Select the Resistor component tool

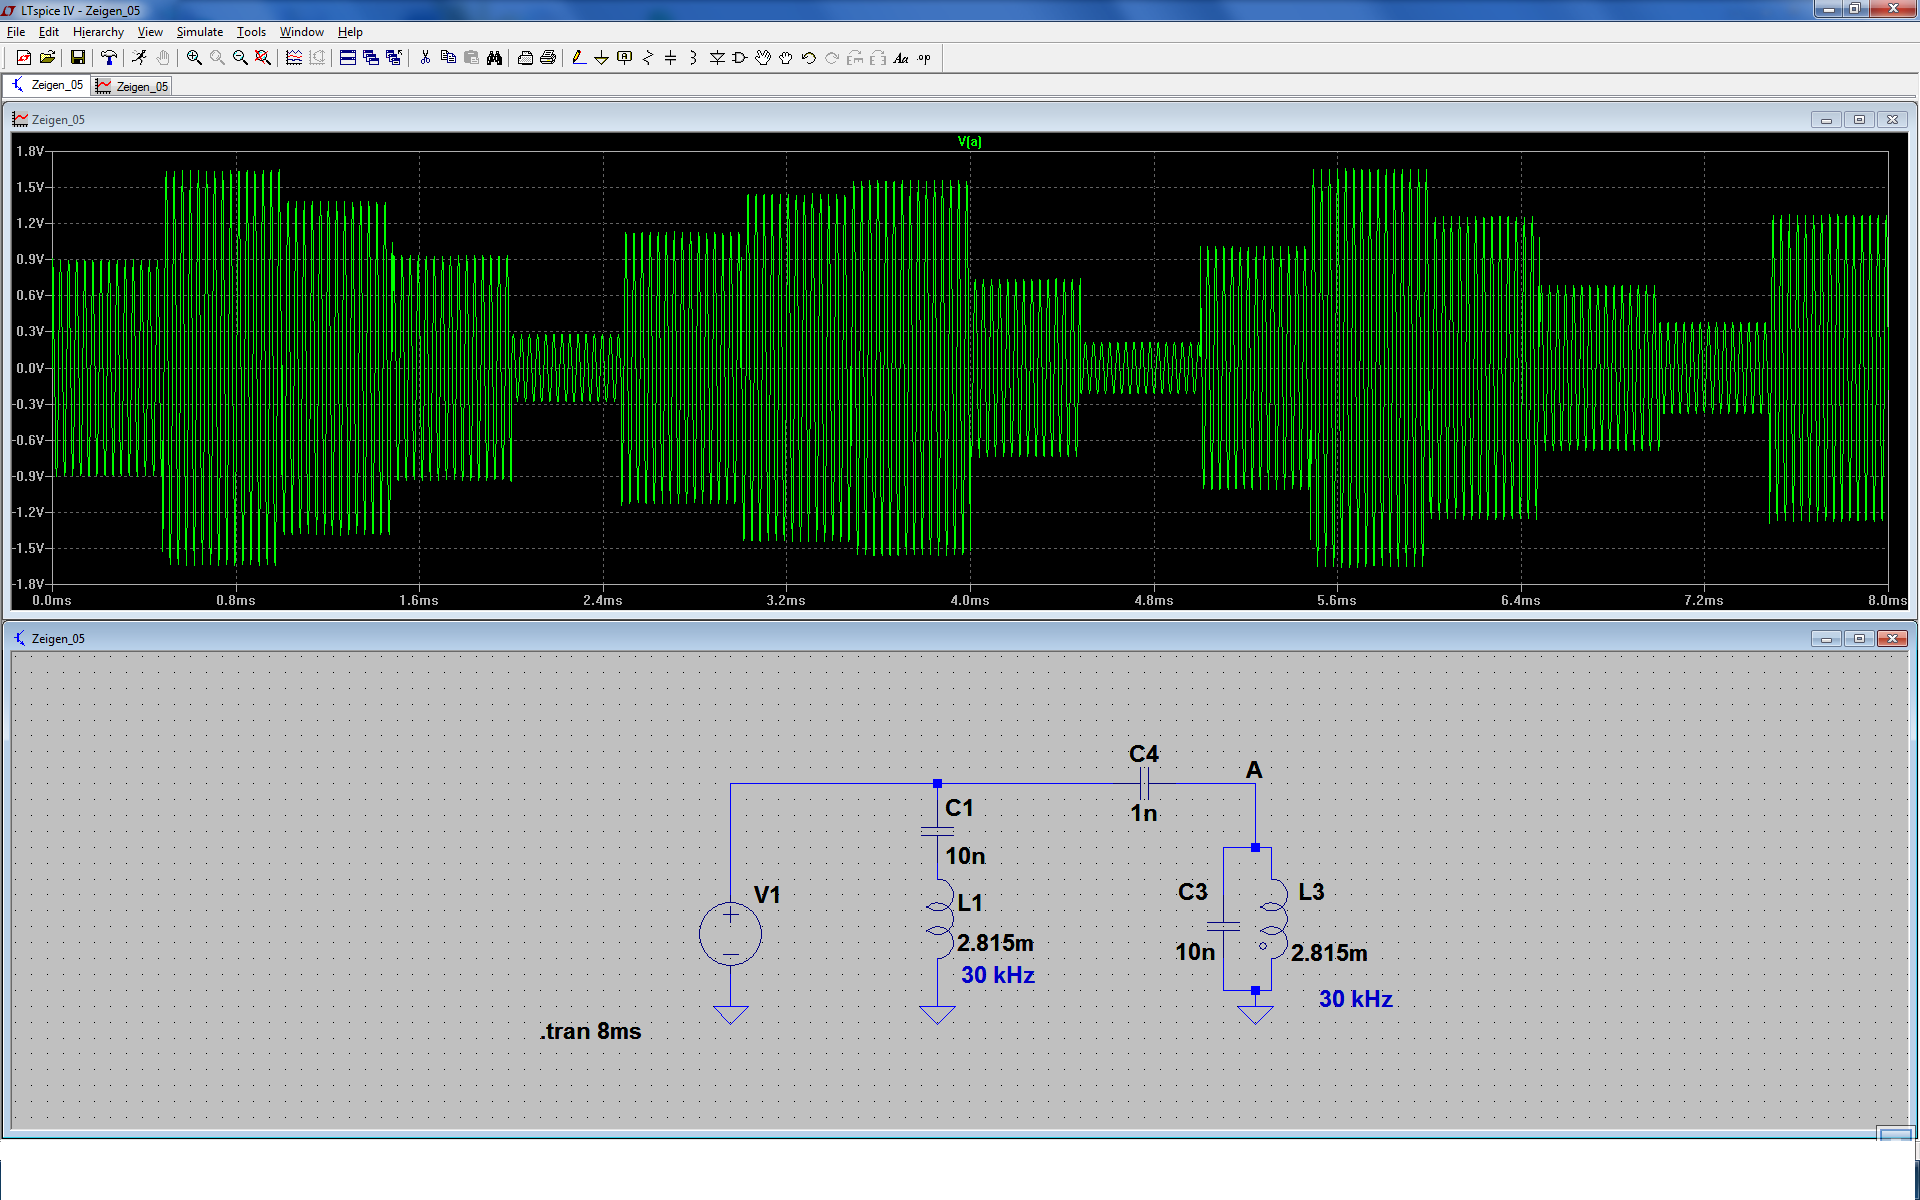(x=648, y=58)
